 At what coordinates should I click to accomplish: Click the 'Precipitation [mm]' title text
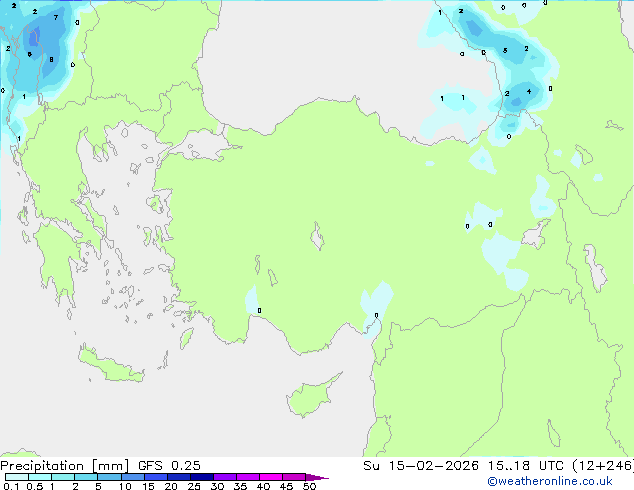pyautogui.click(x=64, y=466)
